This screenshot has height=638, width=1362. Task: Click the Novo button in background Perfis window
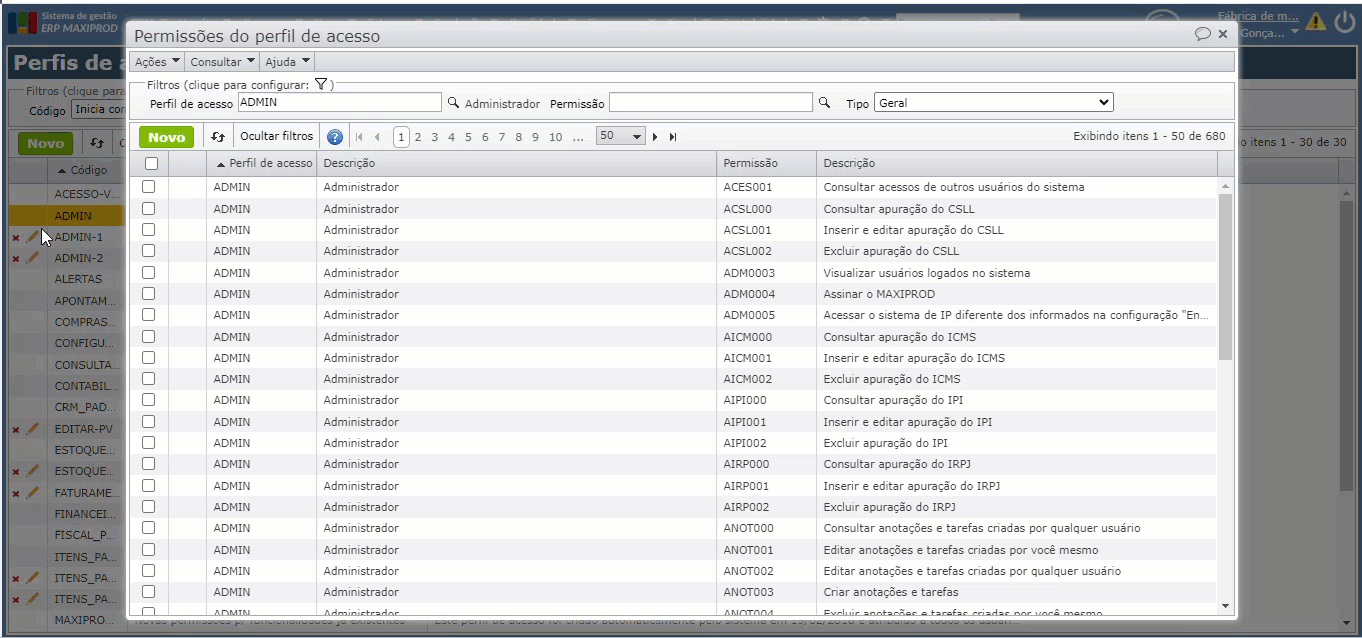45,143
